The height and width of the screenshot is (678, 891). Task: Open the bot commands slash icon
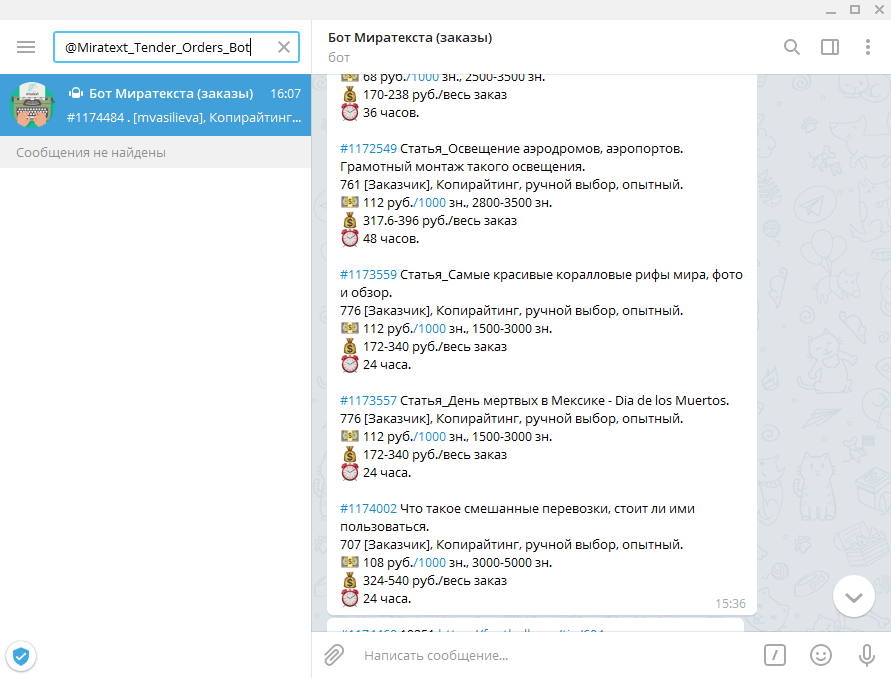tap(775, 655)
